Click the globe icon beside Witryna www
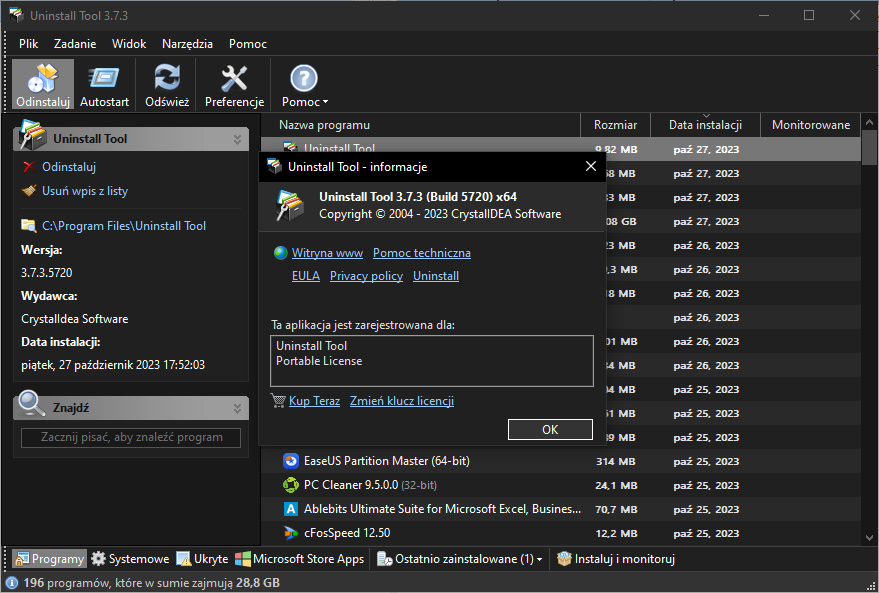 [280, 253]
